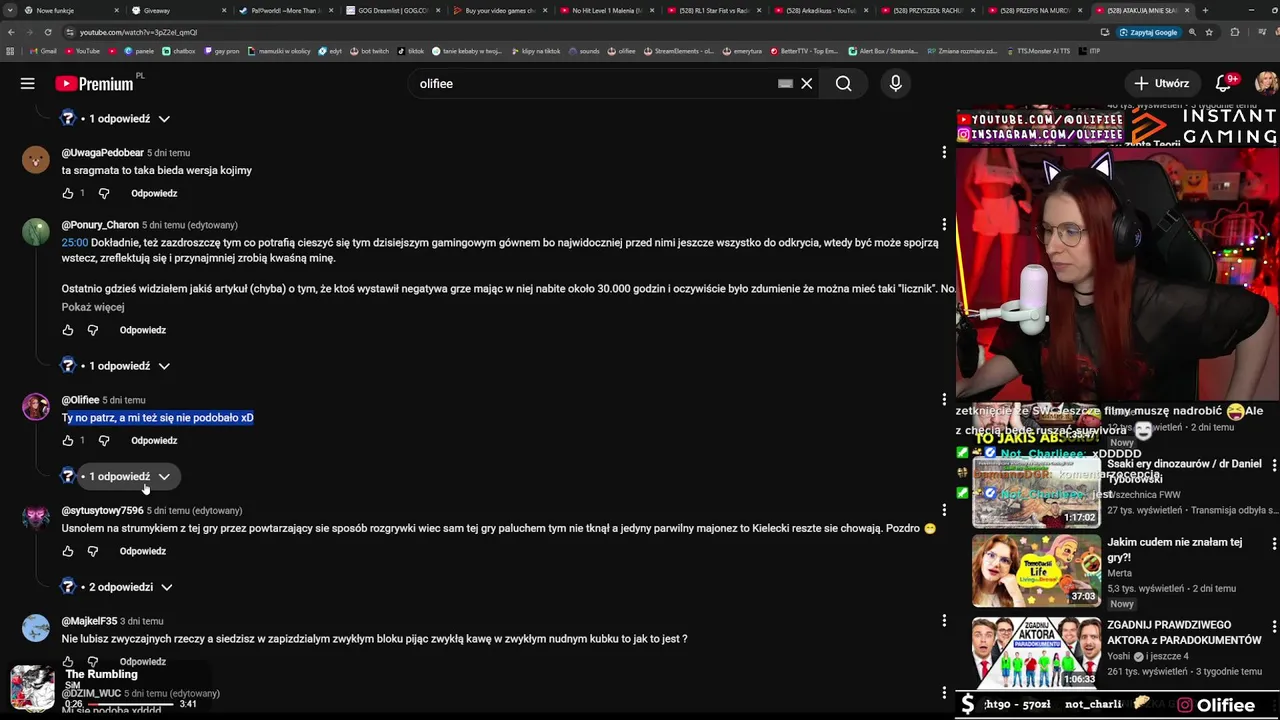Open the Jakim cudem nie znałam video thumbnail
Viewport: 1280px width, 720px height.
(1036, 570)
